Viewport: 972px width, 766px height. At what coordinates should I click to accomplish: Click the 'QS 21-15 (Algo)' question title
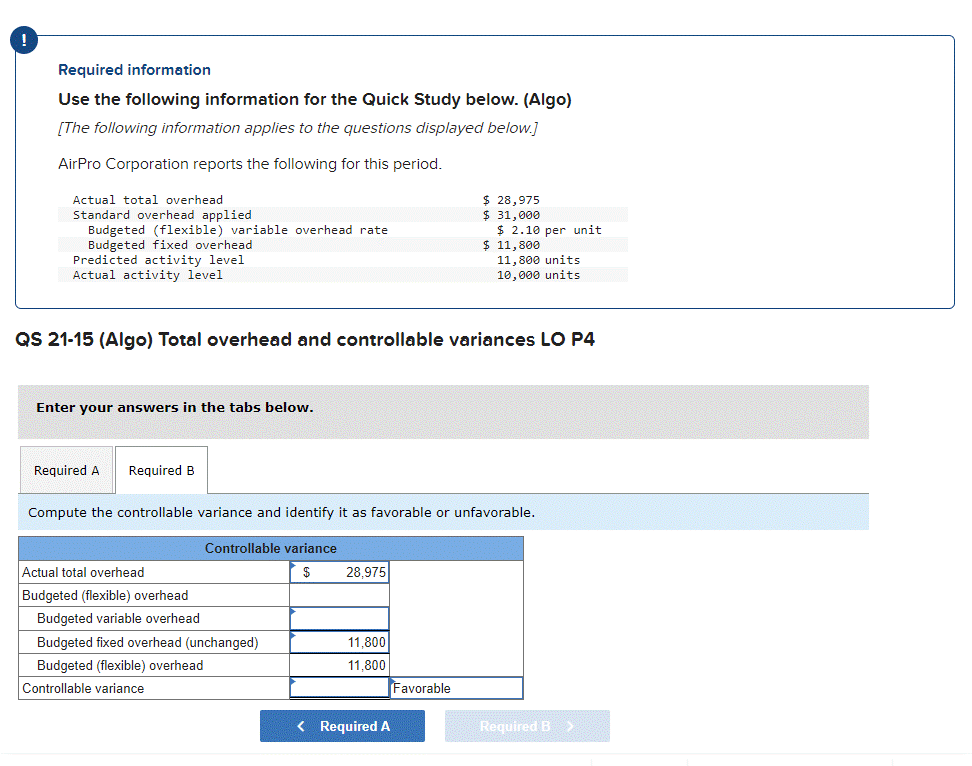304,340
